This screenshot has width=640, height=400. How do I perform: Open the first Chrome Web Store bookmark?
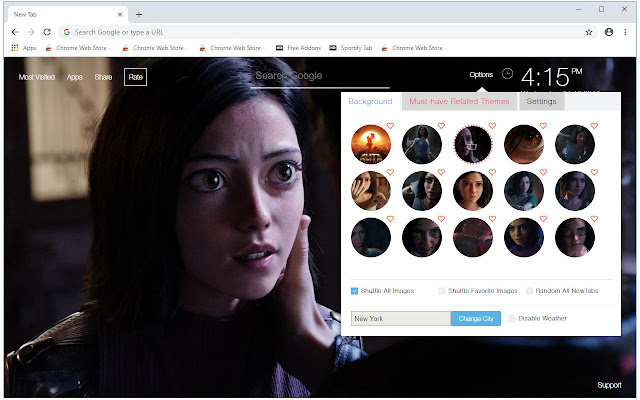tap(78, 48)
